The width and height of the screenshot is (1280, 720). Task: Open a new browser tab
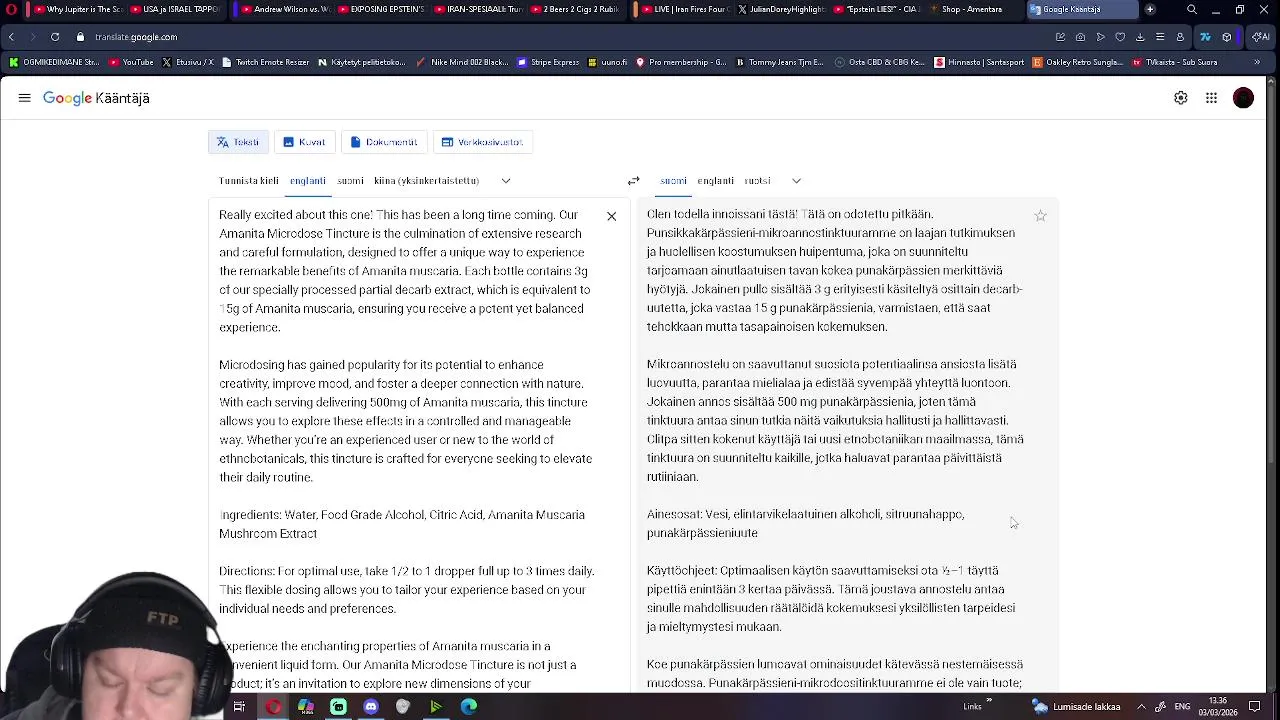(x=1150, y=9)
